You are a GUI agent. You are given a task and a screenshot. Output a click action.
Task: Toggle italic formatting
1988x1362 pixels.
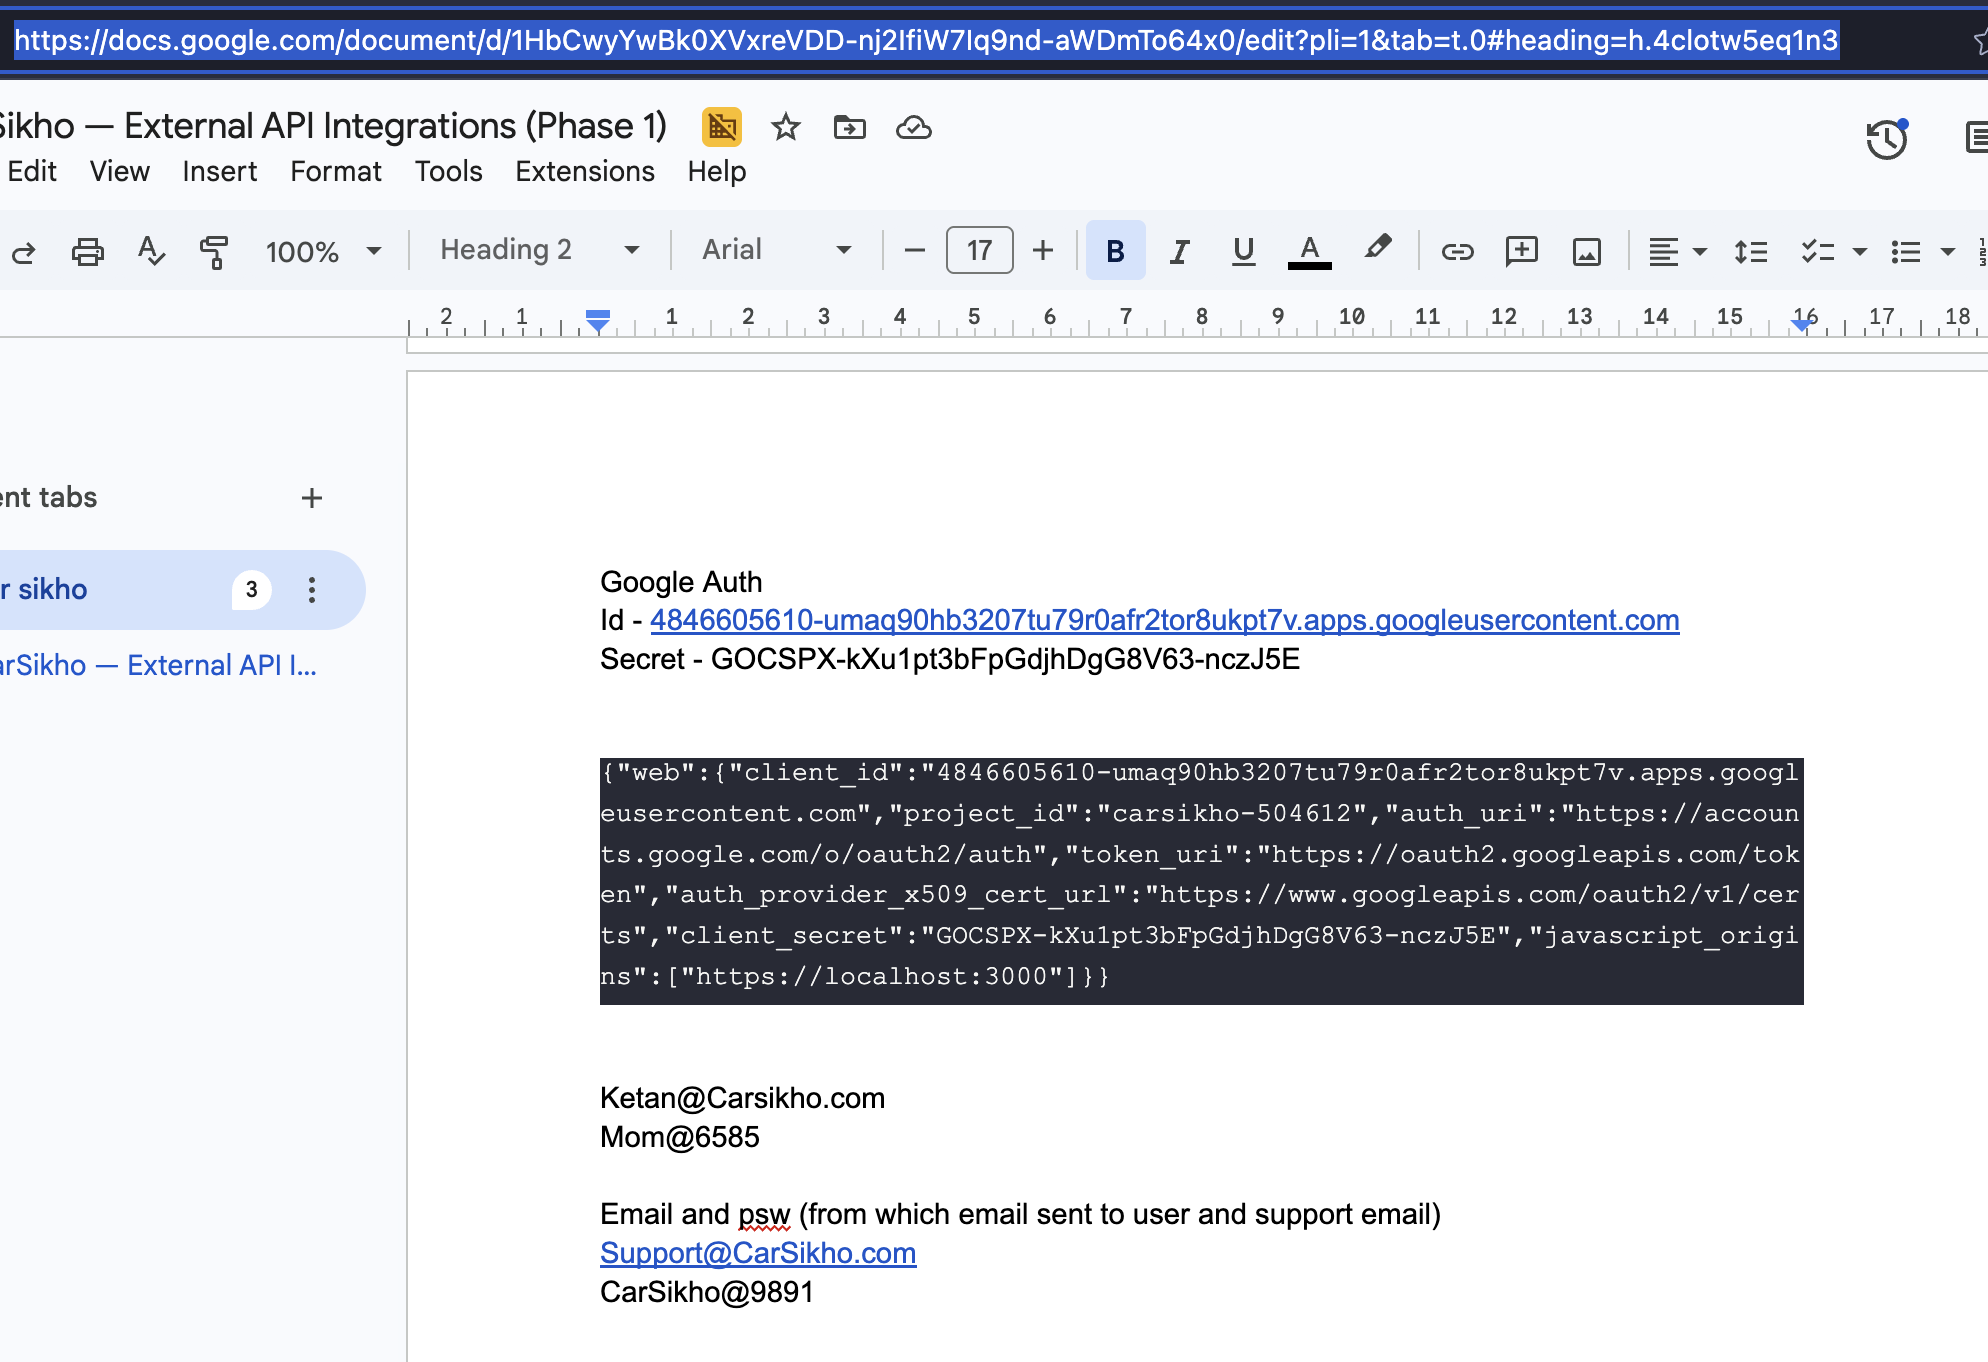tap(1180, 251)
